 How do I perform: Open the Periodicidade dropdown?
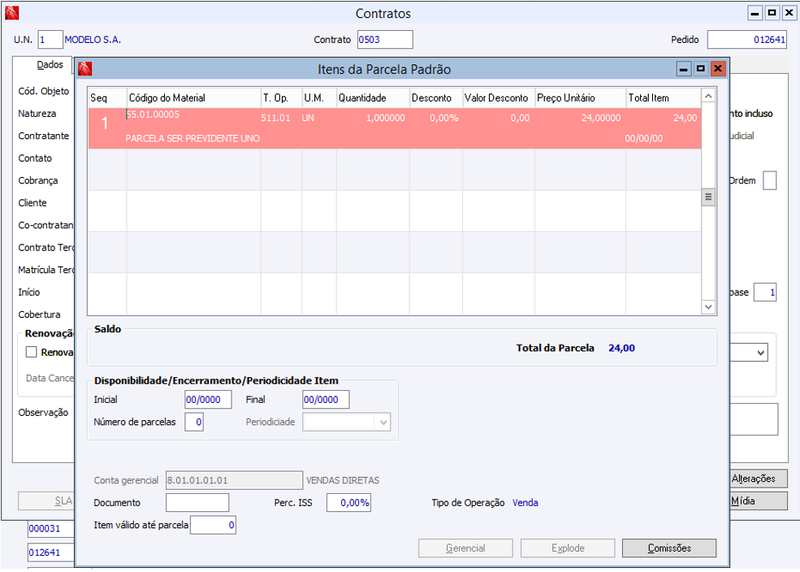pyautogui.click(x=383, y=422)
